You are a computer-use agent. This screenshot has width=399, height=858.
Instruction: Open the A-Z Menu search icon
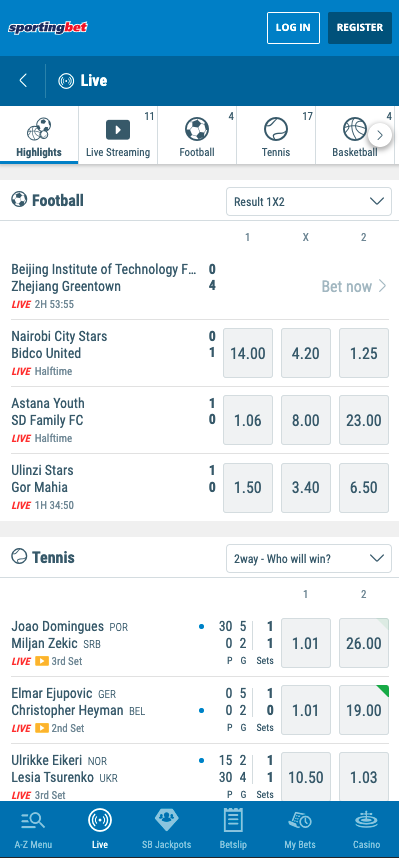click(33, 820)
